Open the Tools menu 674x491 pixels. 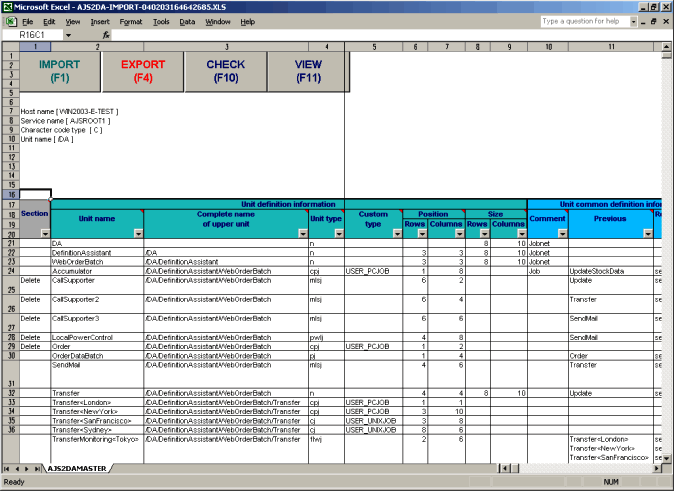click(161, 21)
